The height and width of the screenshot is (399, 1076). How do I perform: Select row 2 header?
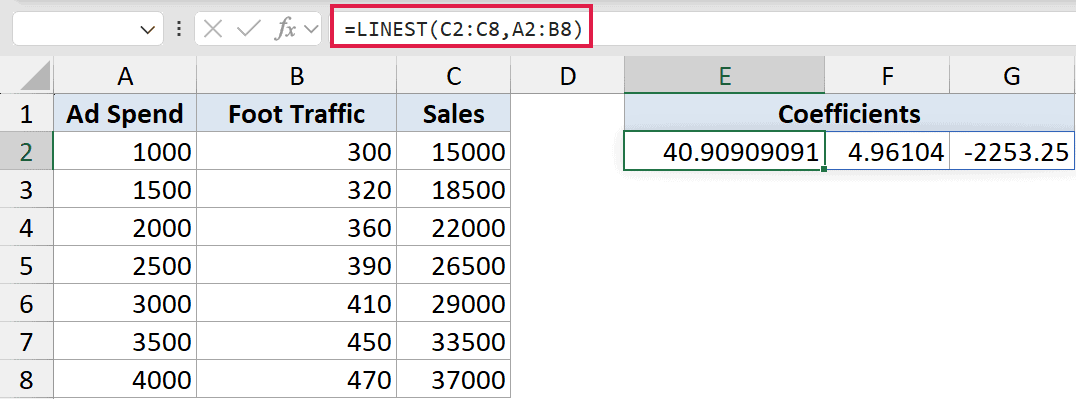(26, 151)
